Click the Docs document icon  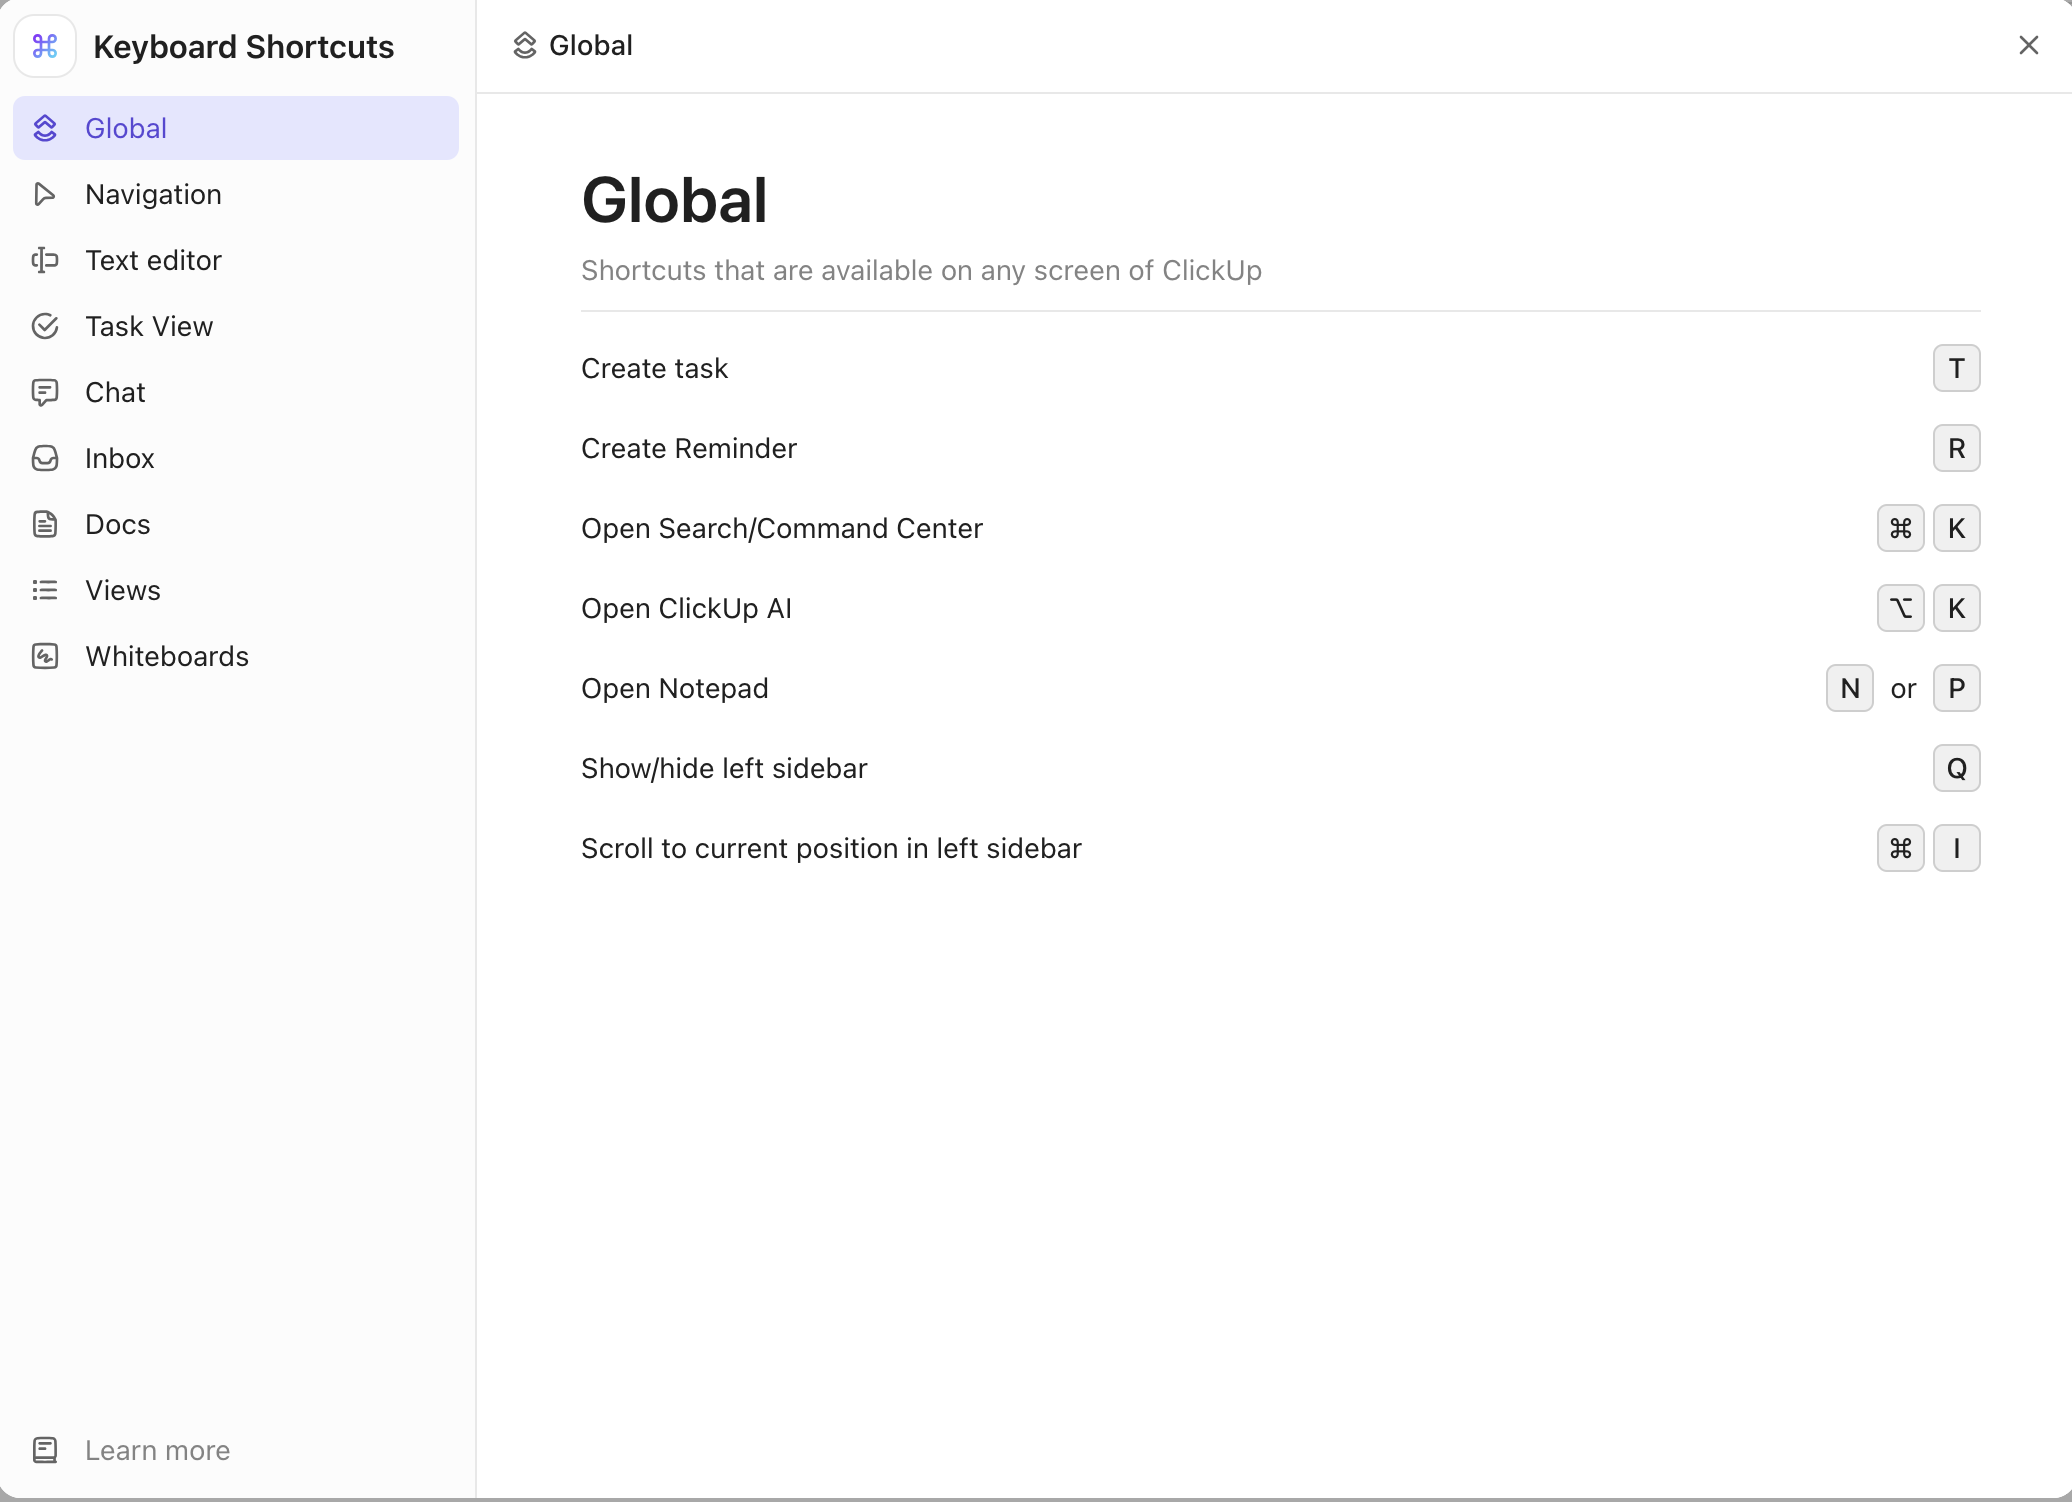coord(45,524)
